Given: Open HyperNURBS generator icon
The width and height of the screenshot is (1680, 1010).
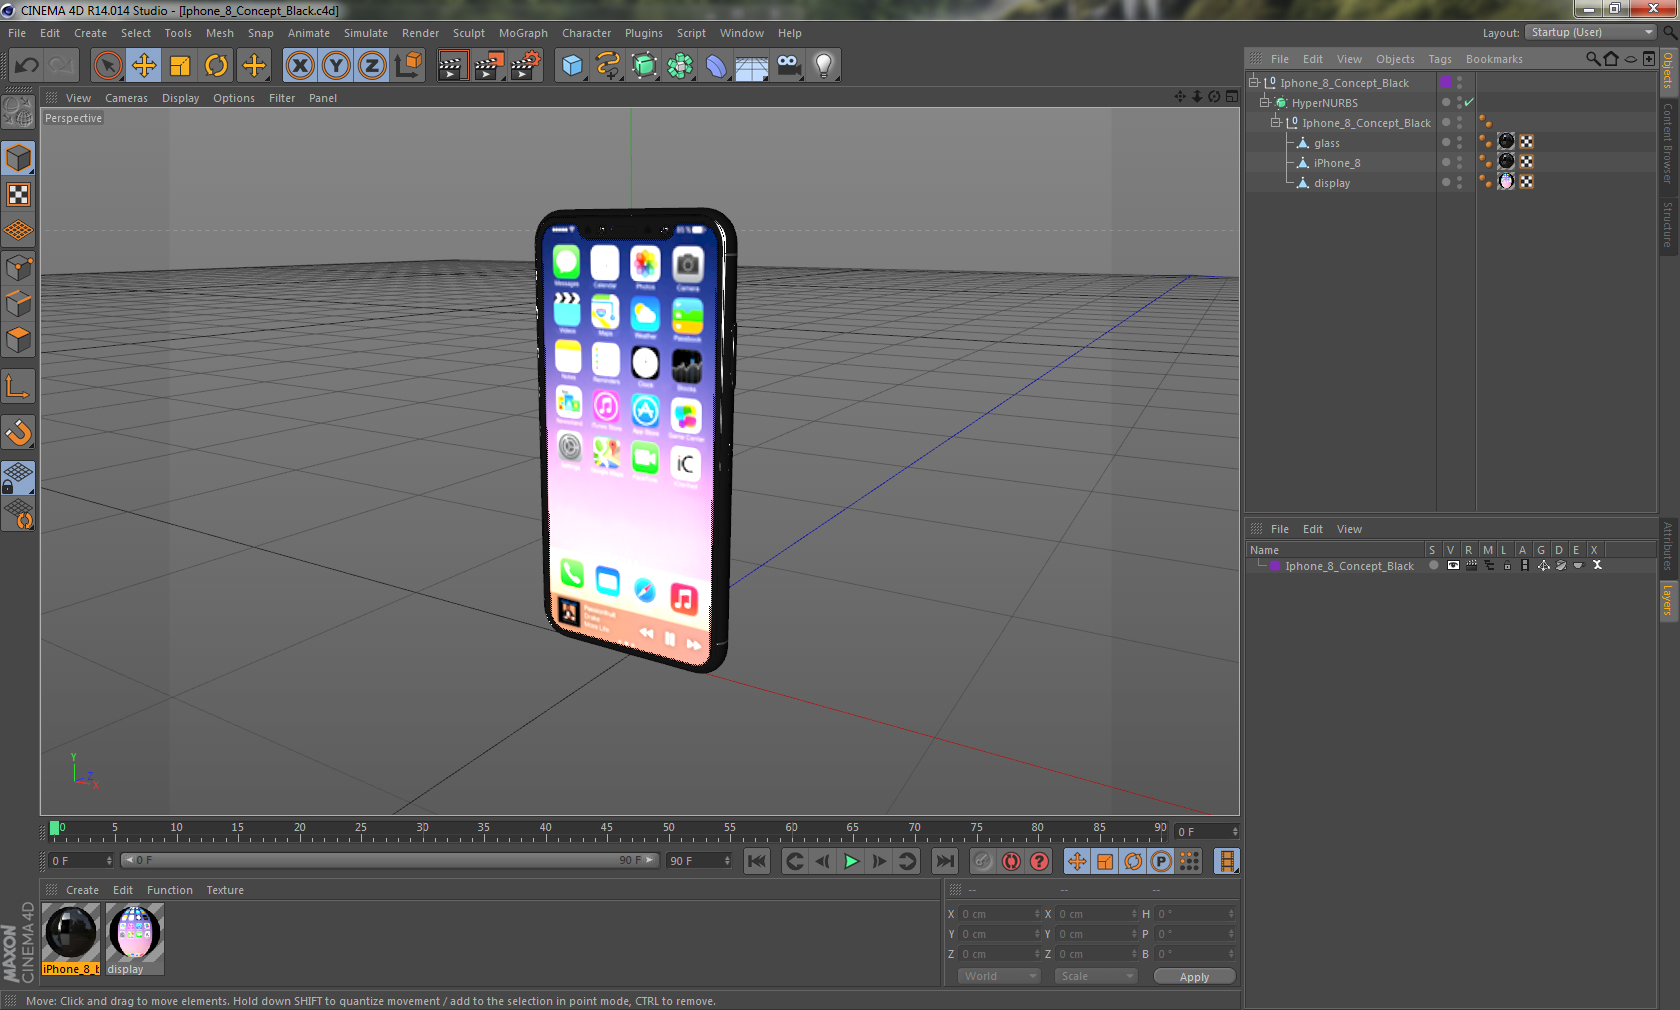Looking at the screenshot, I should click(x=644, y=66).
